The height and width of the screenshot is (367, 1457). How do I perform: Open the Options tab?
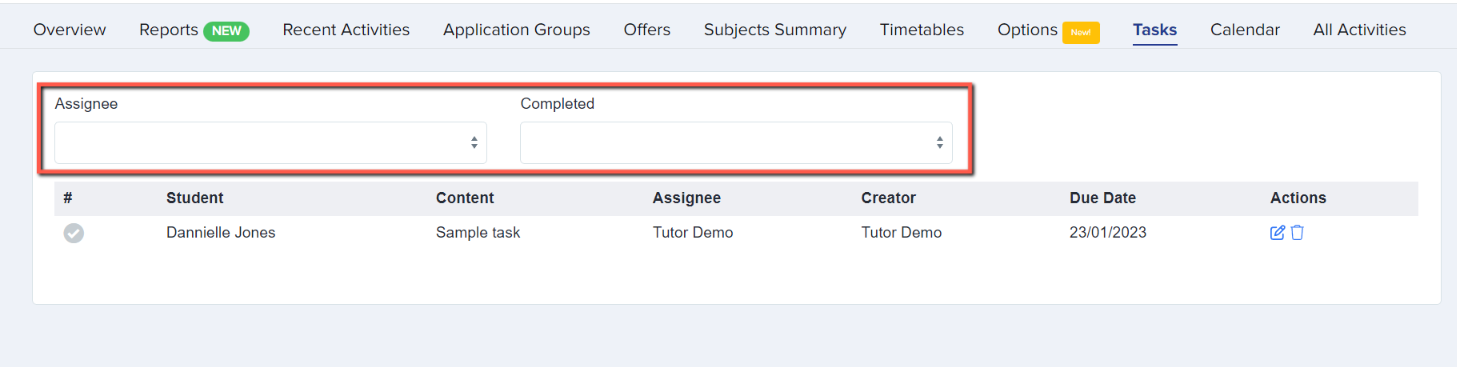[x=1027, y=30]
